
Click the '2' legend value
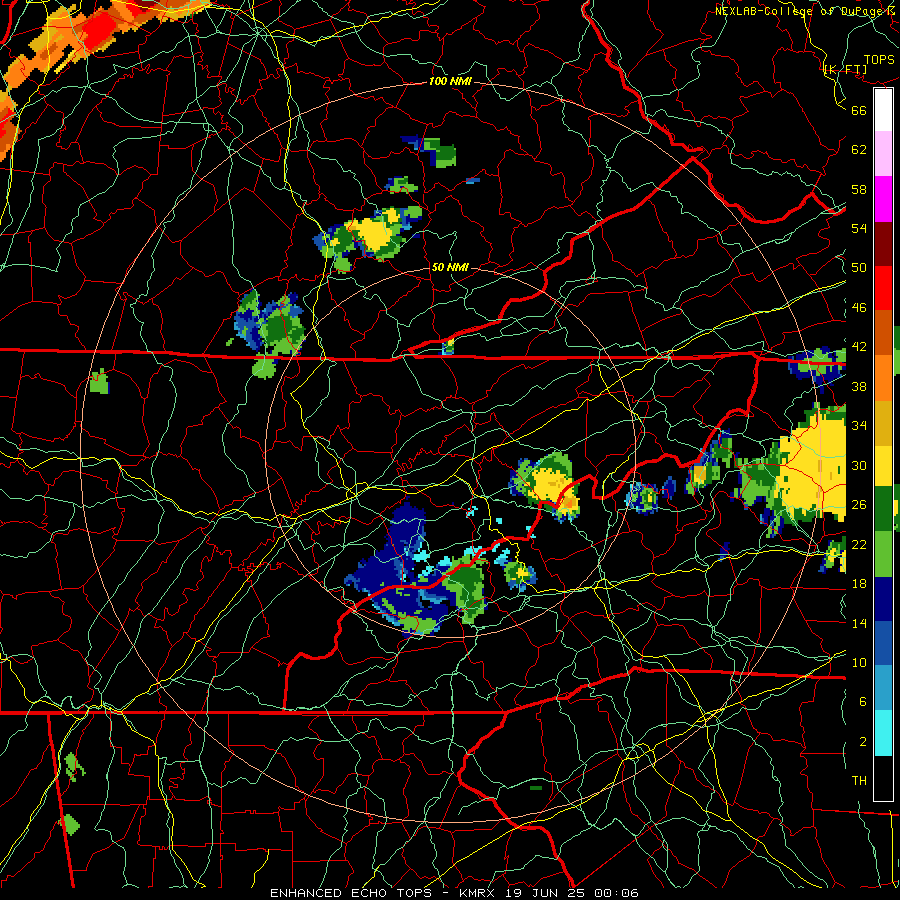pos(863,742)
